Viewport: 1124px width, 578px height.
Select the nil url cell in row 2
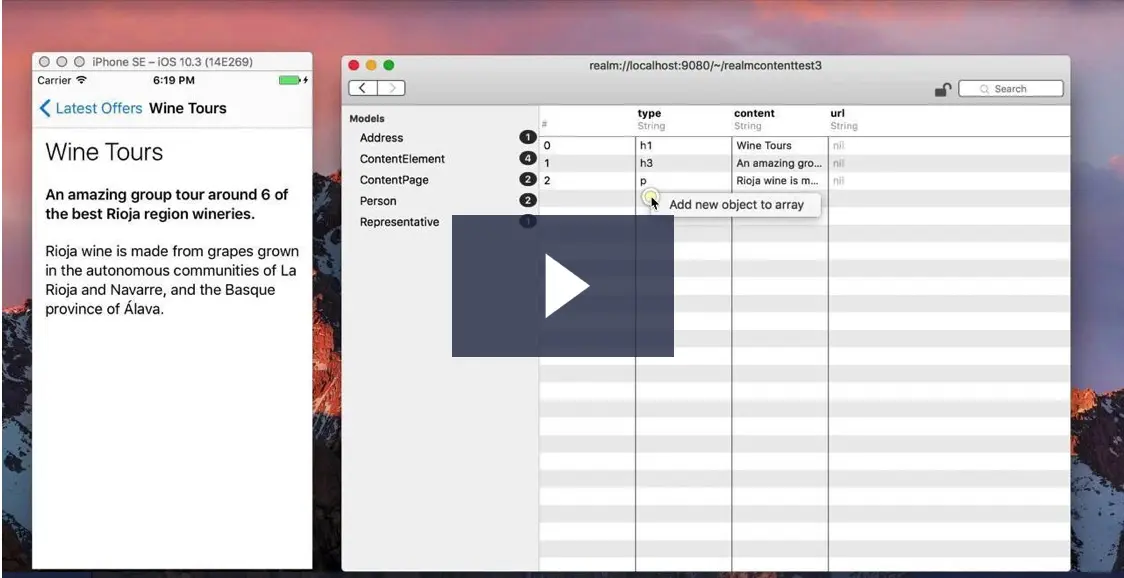[x=838, y=181]
